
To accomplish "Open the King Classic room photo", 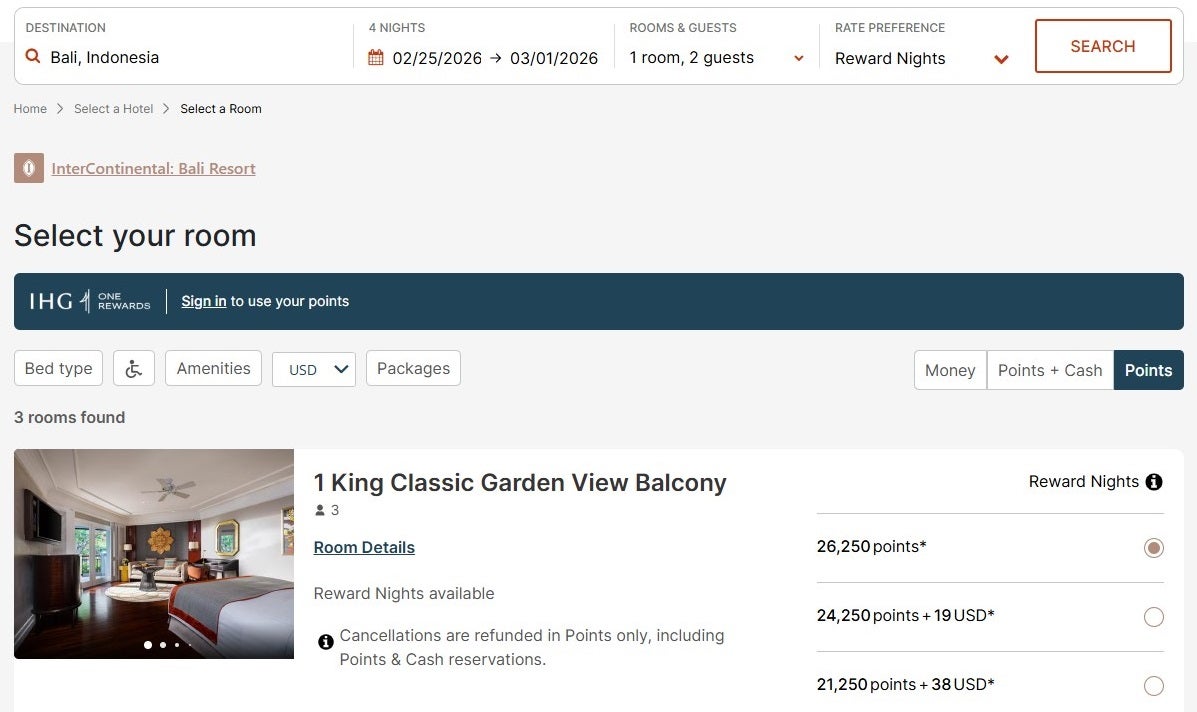I will [153, 554].
